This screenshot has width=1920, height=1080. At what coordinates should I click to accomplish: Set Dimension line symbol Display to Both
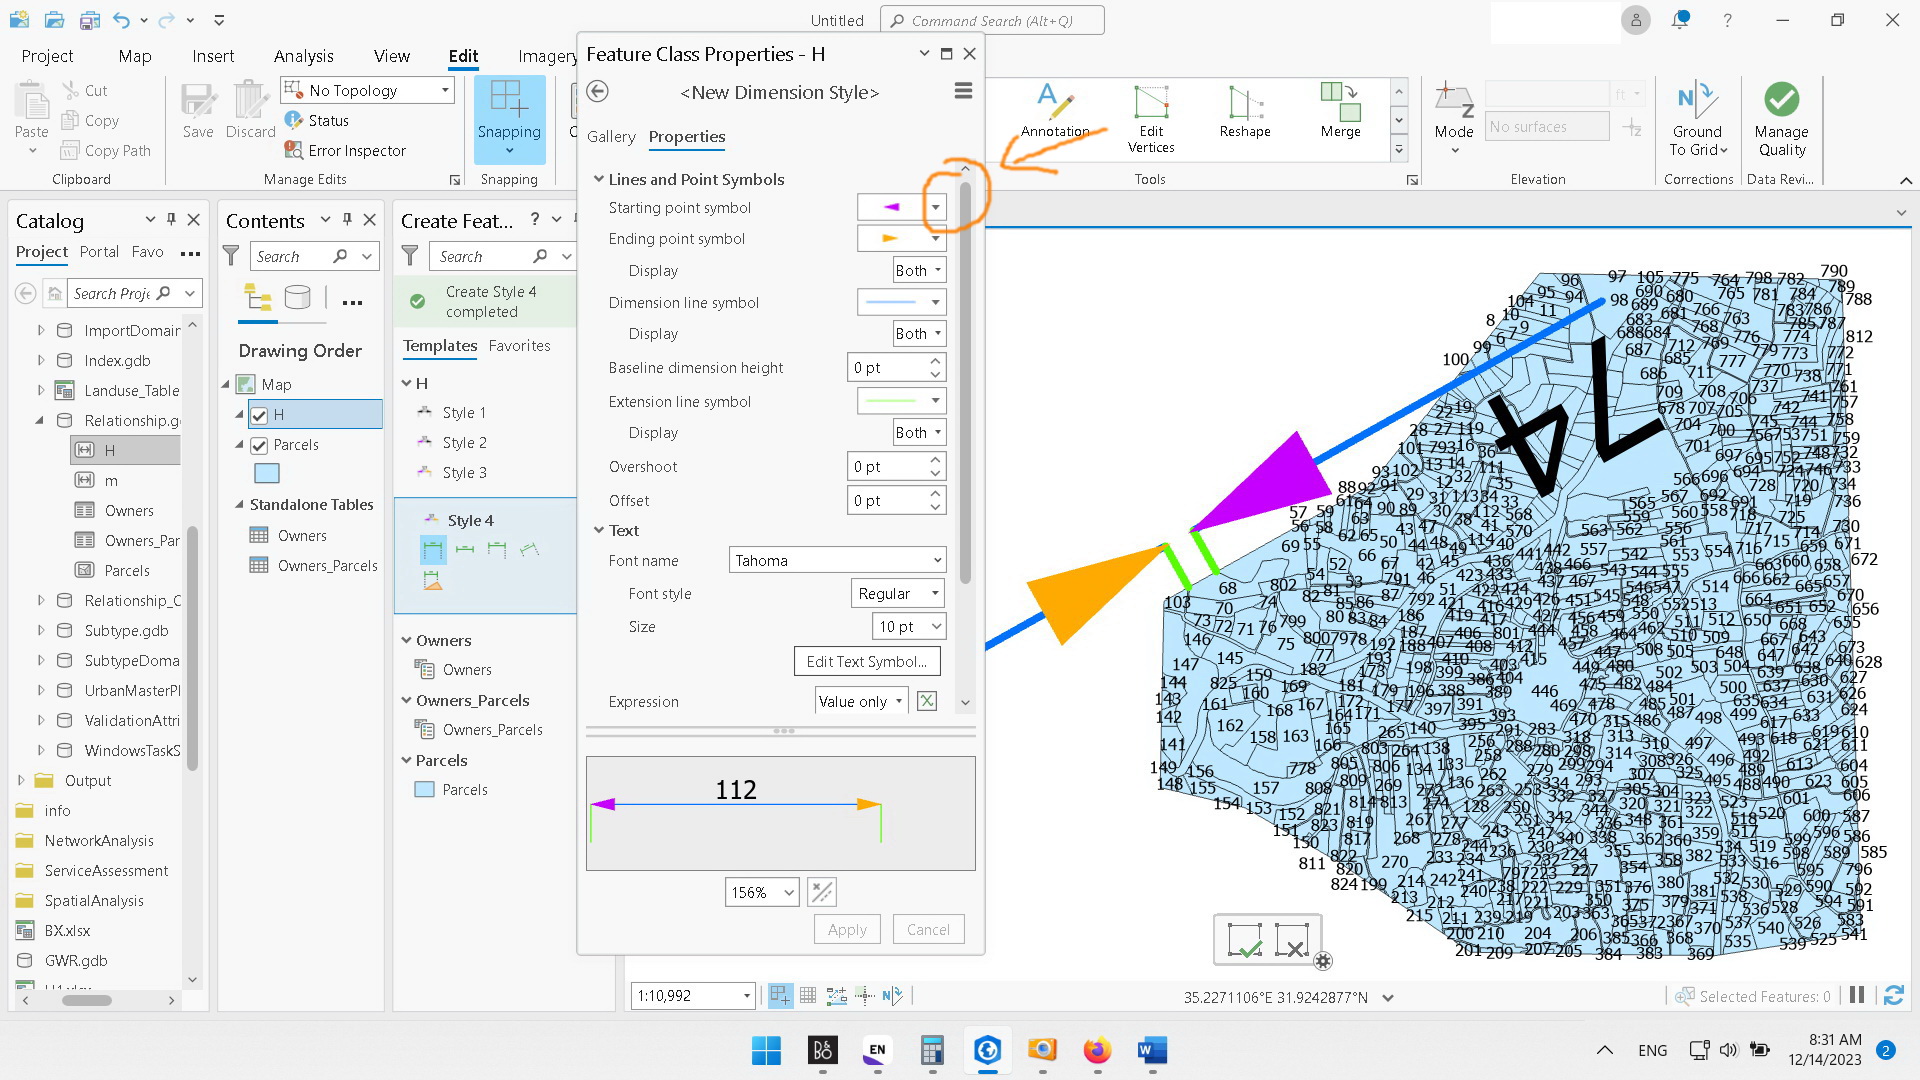point(917,333)
